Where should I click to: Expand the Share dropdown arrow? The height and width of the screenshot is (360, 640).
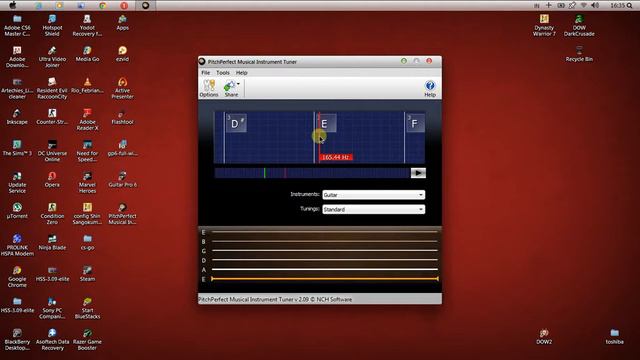[238, 84]
